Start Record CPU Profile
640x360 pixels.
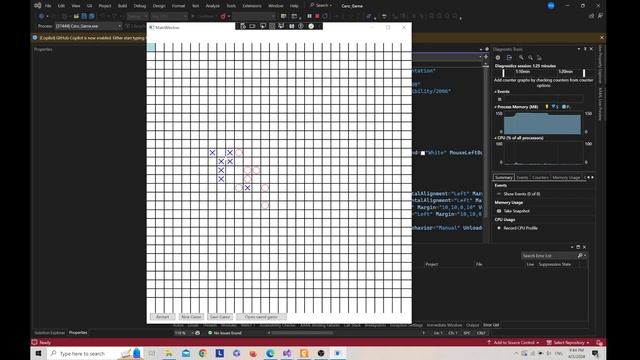pos(520,228)
